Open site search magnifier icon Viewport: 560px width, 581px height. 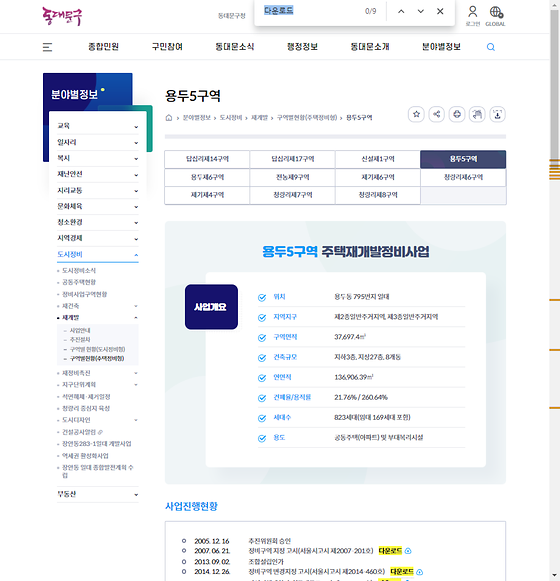click(491, 47)
